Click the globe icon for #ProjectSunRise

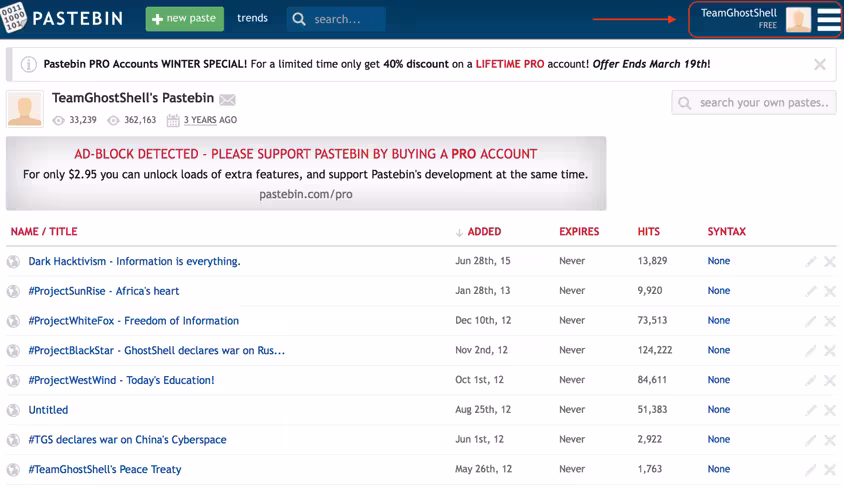click(13, 292)
